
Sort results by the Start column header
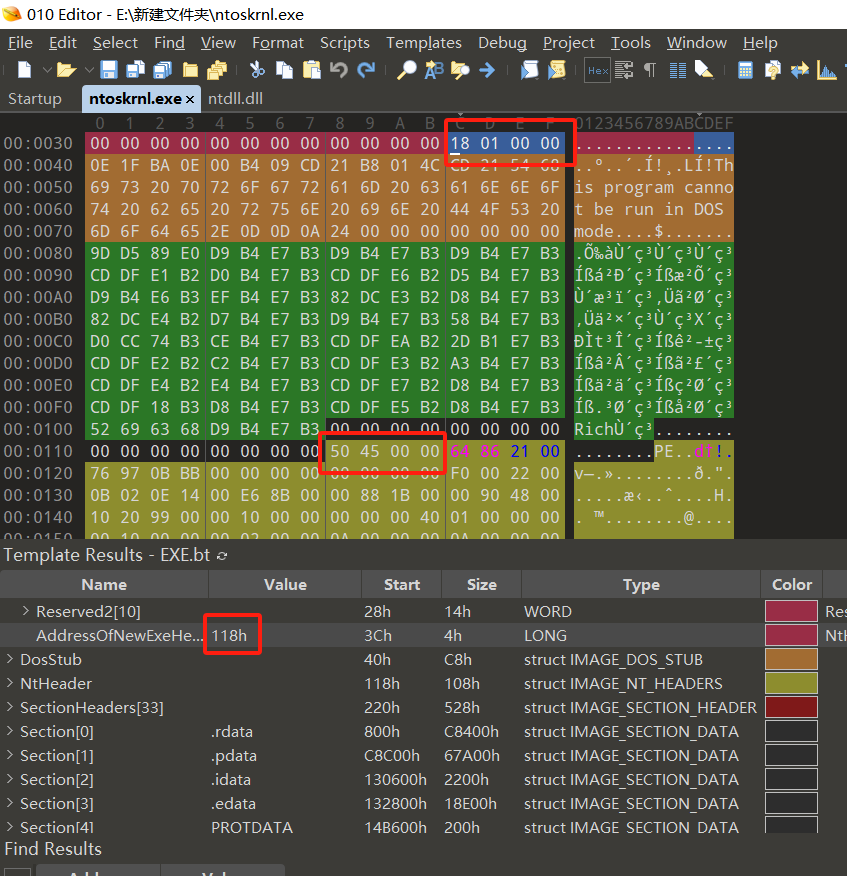[402, 584]
